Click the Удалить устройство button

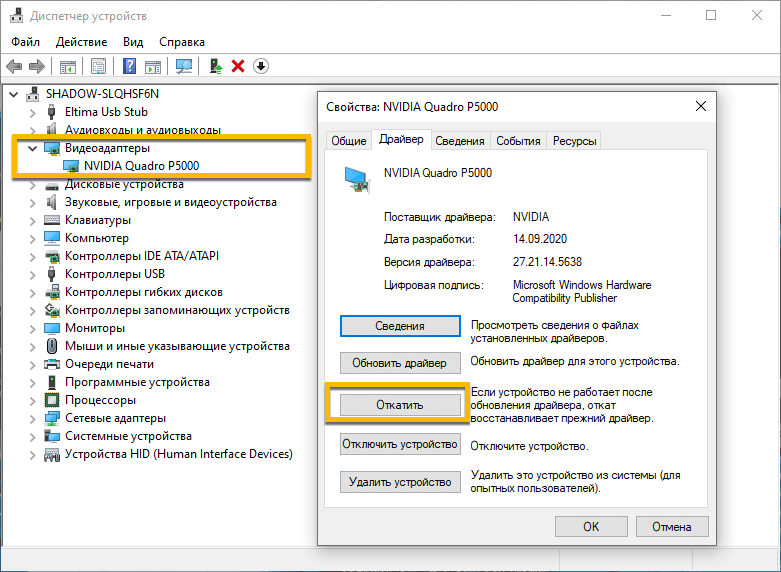[400, 482]
